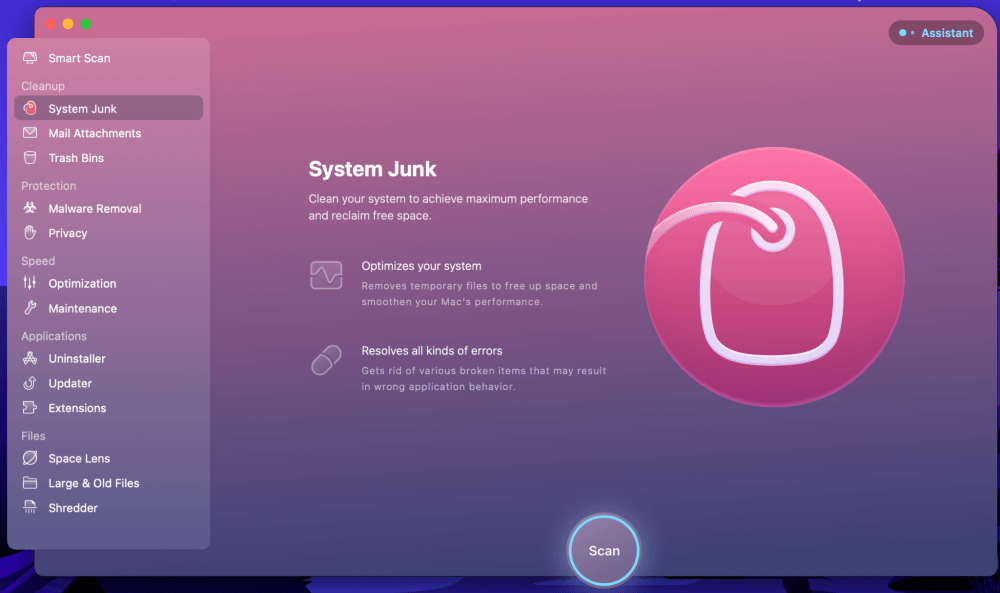Open the Assistant panel
The width and height of the screenshot is (1000, 593).
coord(936,33)
